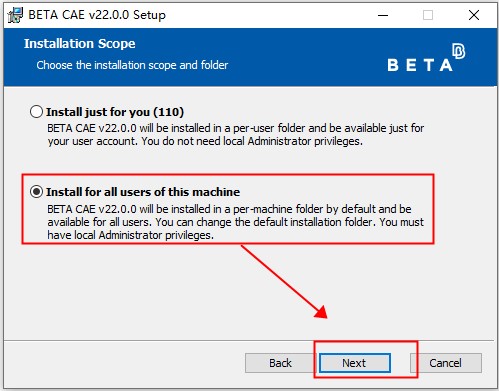
Task: Click the disabled maximize button
Action: coord(428,15)
